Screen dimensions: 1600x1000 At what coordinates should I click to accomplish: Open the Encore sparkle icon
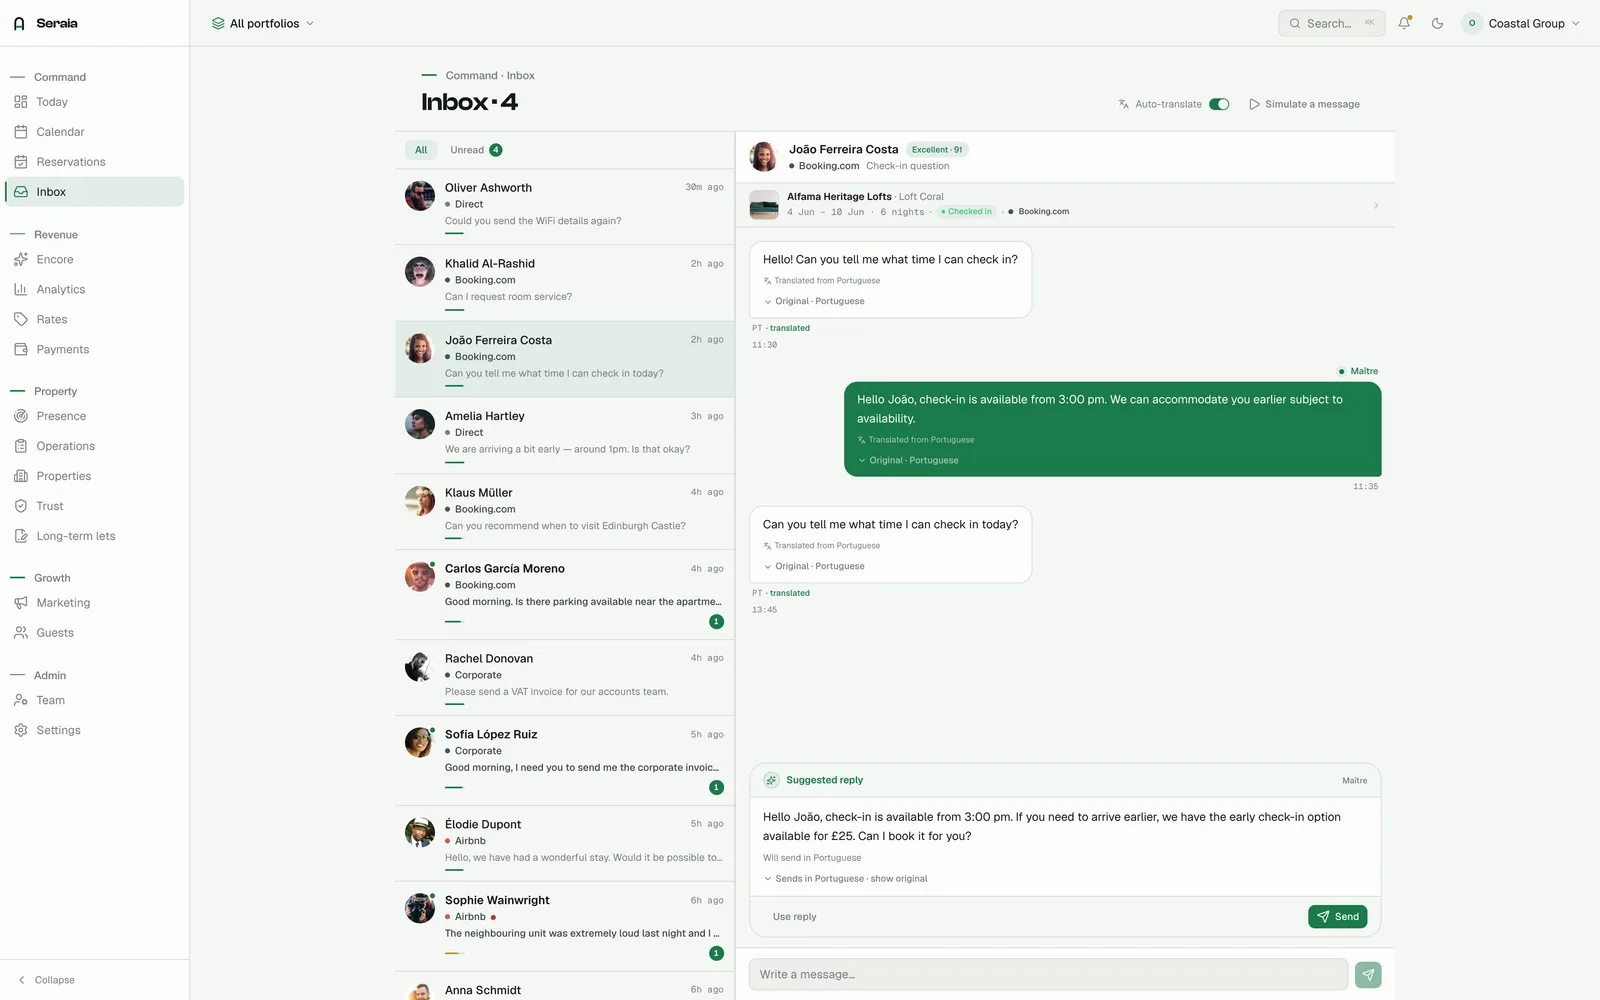click(21, 259)
